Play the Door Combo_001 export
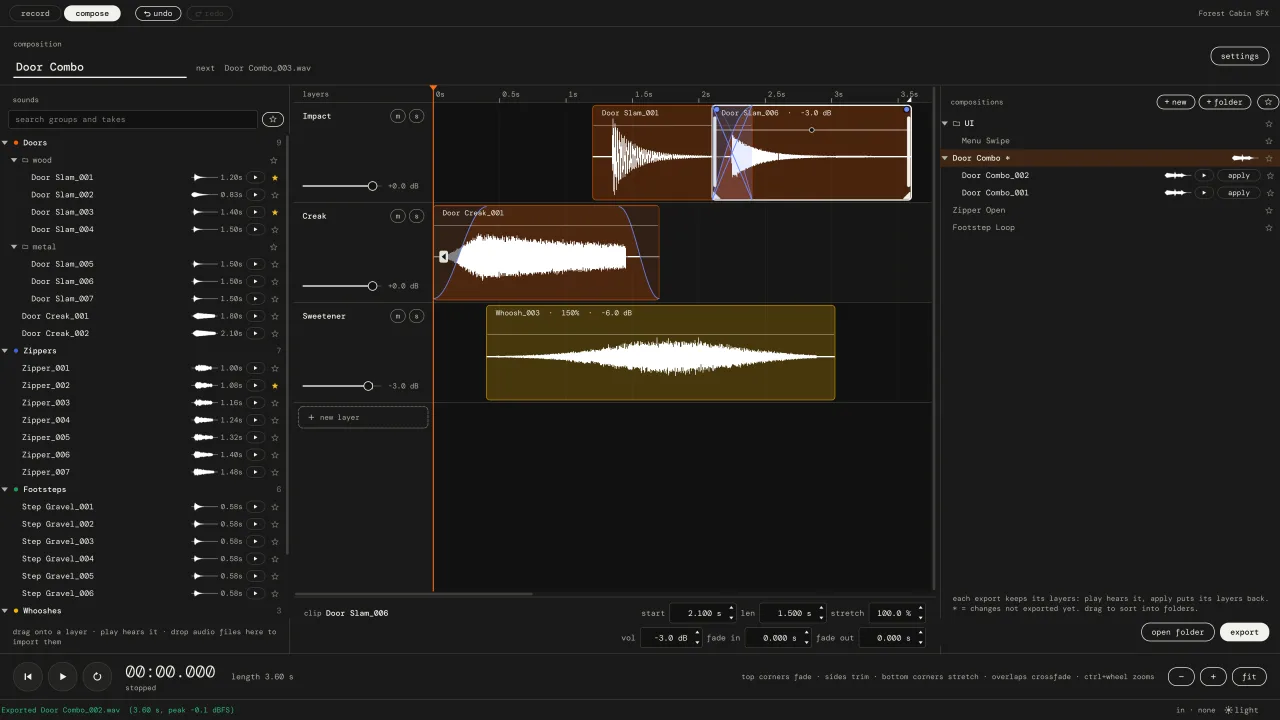Screen dimensions: 1280x720 [x=1204, y=193]
